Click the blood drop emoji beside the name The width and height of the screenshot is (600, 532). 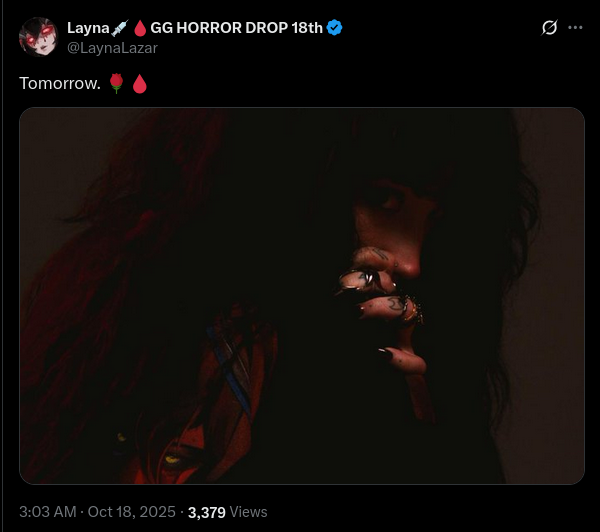(x=140, y=28)
